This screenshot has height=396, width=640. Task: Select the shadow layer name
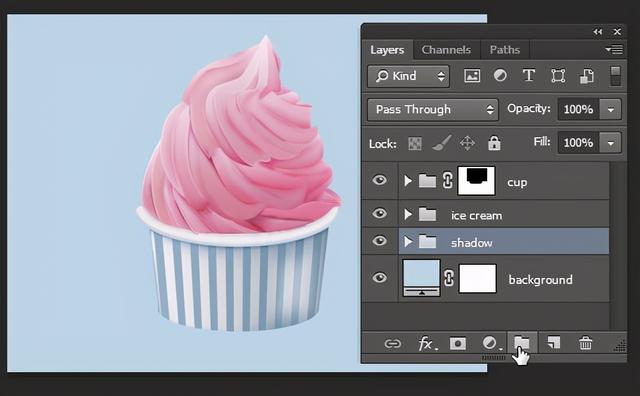click(x=471, y=242)
